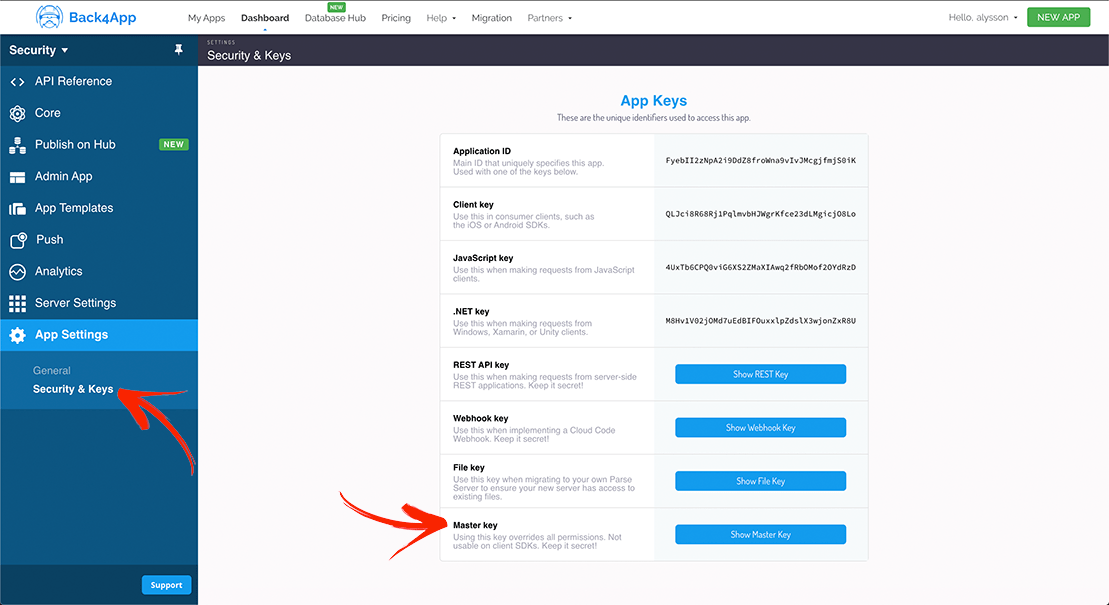Click the API Reference code brackets icon
The image size is (1109, 605).
(x=18, y=82)
